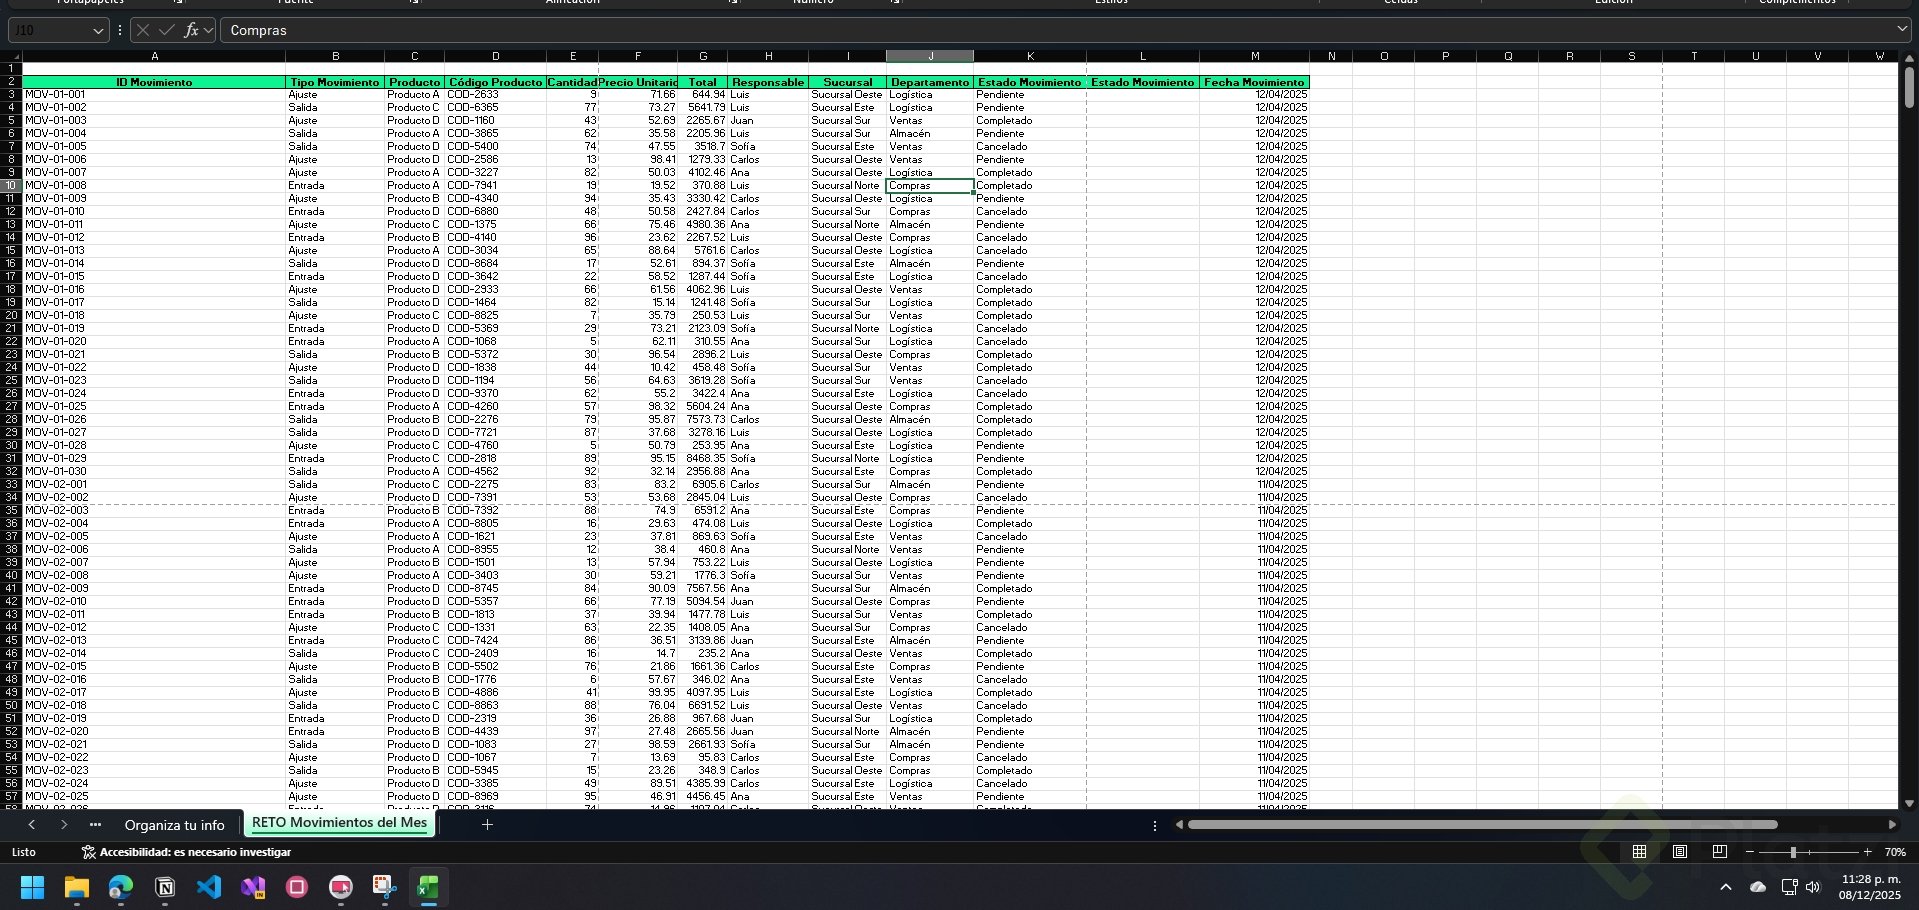This screenshot has width=1919, height=910.
Task: Click the Excel icon in the taskbar
Action: (x=429, y=887)
